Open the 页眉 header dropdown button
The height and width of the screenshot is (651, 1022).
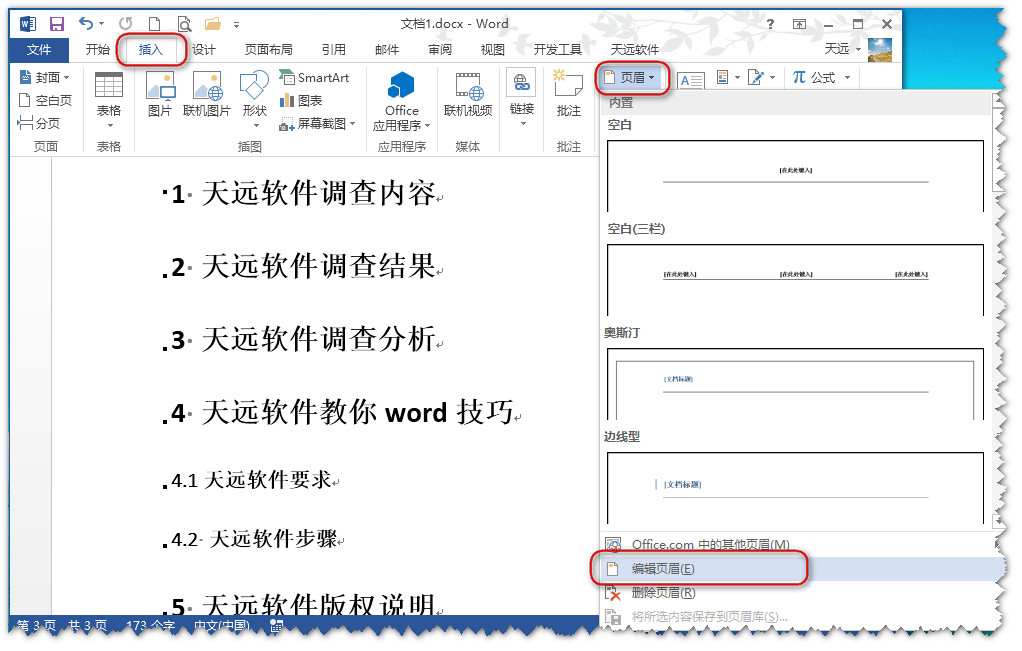pyautogui.click(x=633, y=77)
